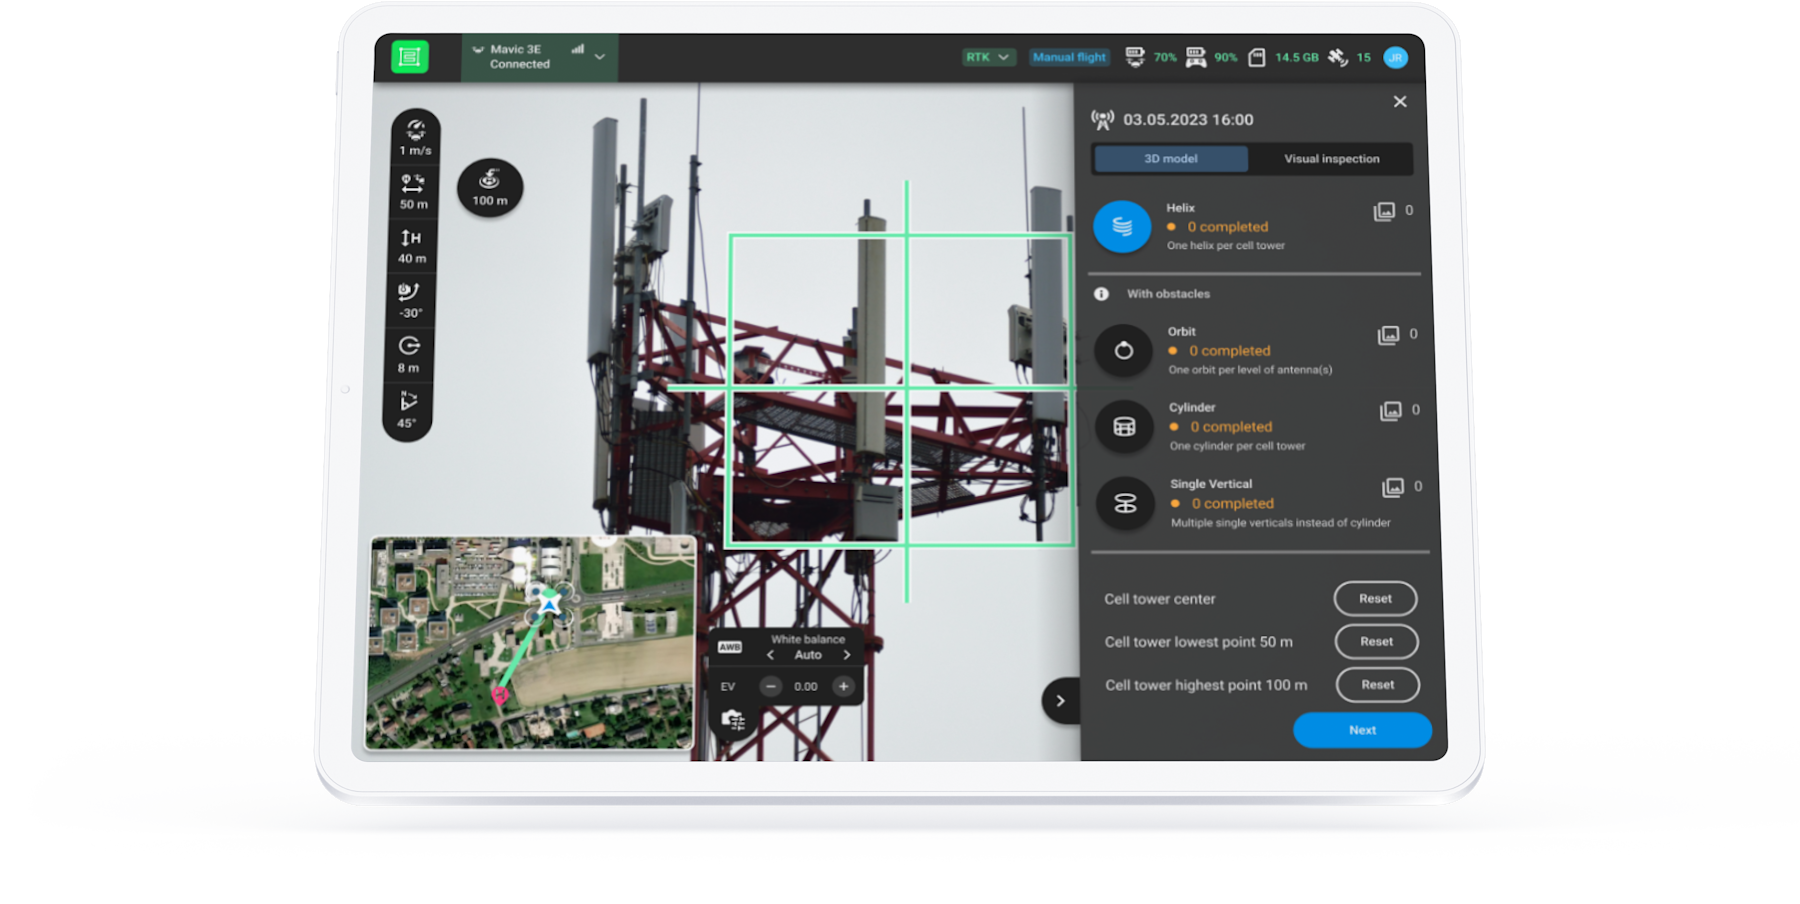This screenshot has width=1800, height=904.
Task: Reset the Cell tower center value
Action: coord(1374,598)
